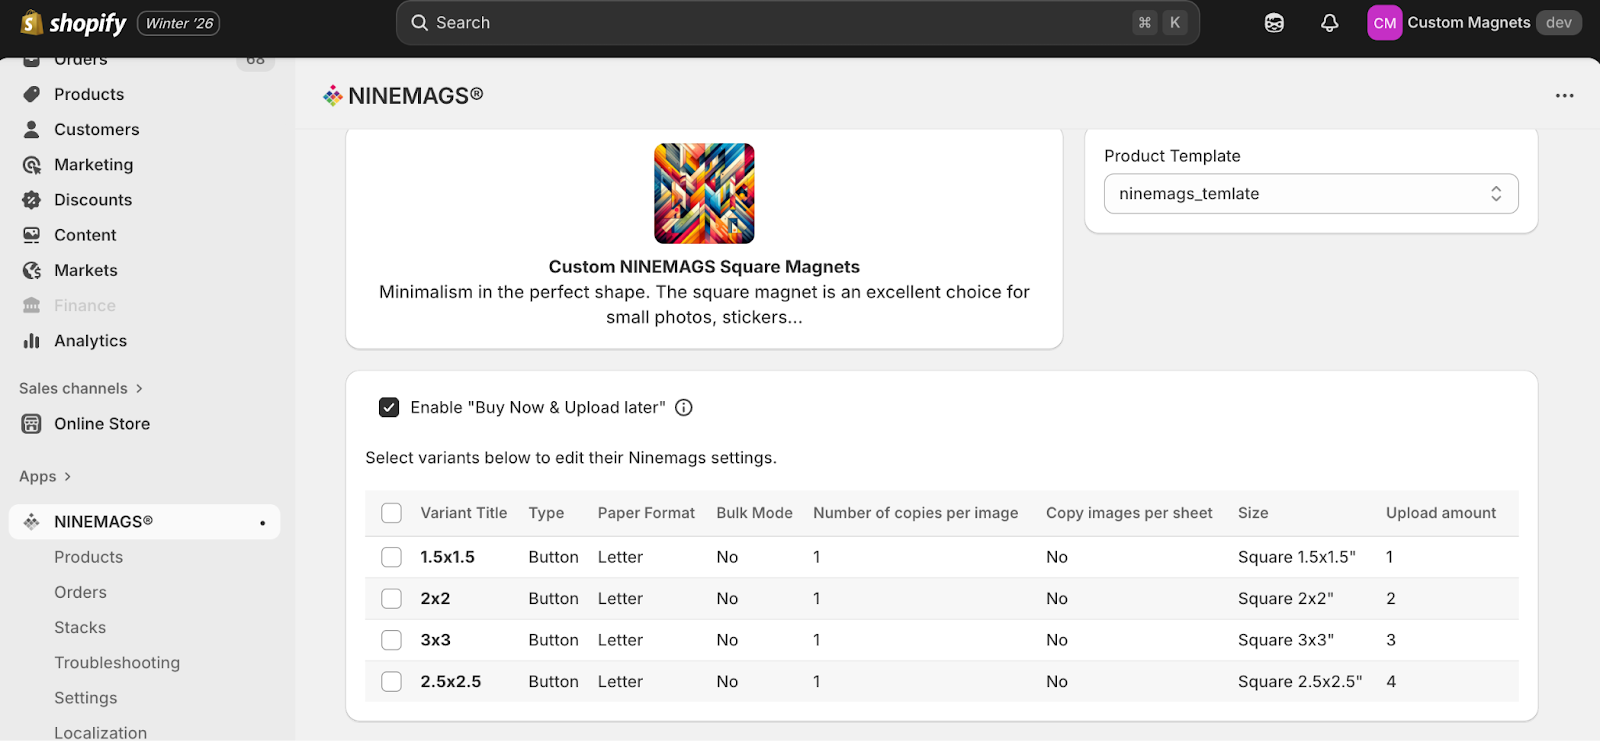Screen dimensions: 1600x741
Task: Open Customers in the sidebar
Action: tap(97, 129)
